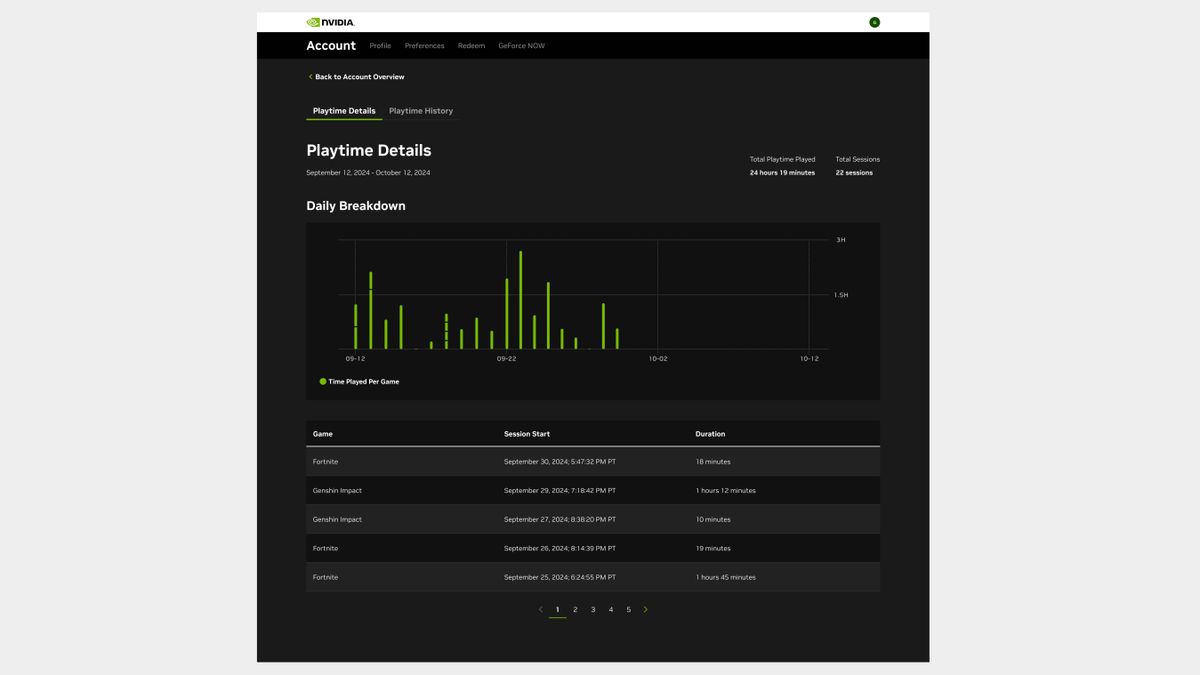This screenshot has width=1200, height=675.
Task: Click the previous page arrow
Action: pos(540,609)
